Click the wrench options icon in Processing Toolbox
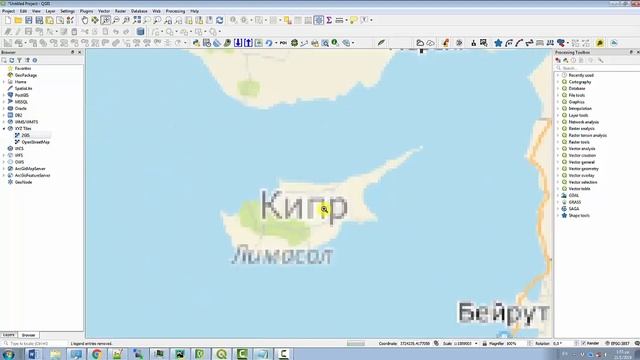The width and height of the screenshot is (640, 360). (601, 60)
